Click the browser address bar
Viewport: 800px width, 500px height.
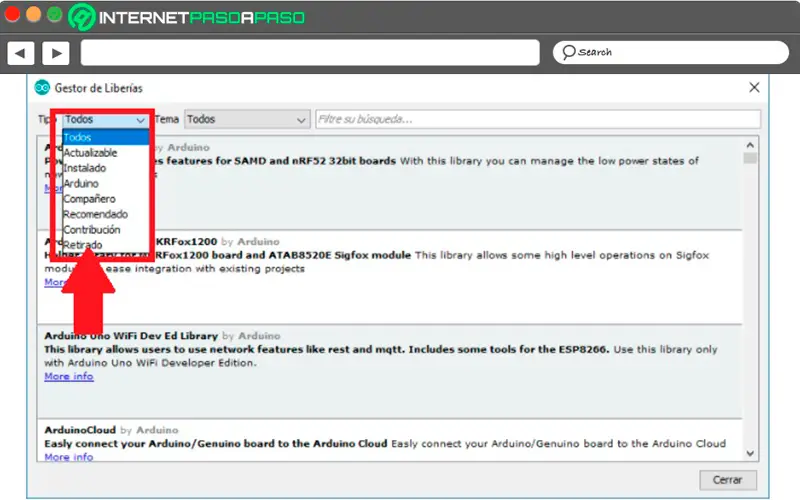(x=310, y=53)
